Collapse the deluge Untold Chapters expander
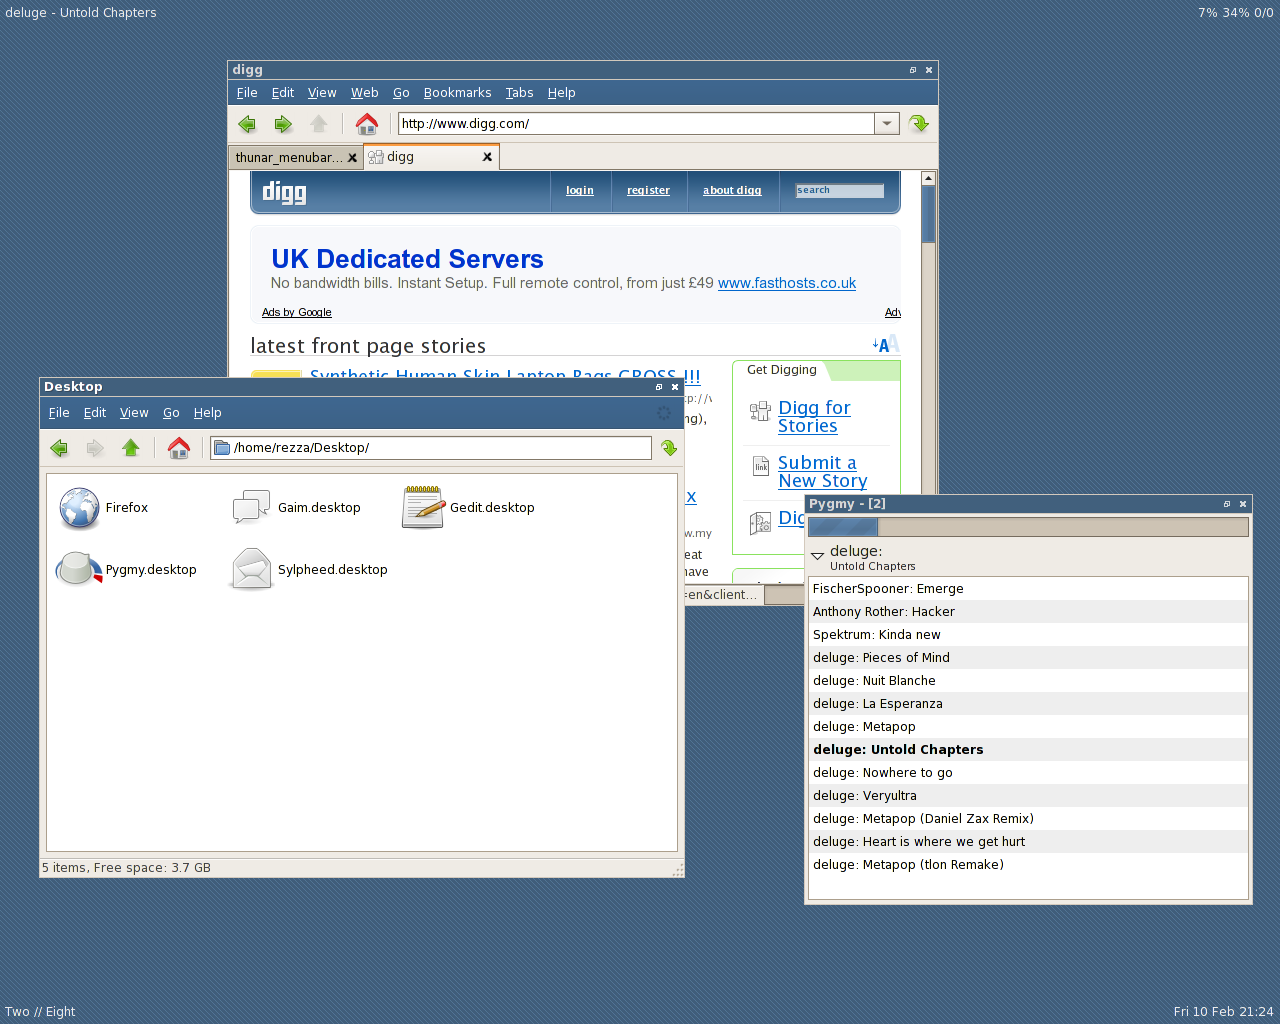The height and width of the screenshot is (1024, 1280). (817, 555)
